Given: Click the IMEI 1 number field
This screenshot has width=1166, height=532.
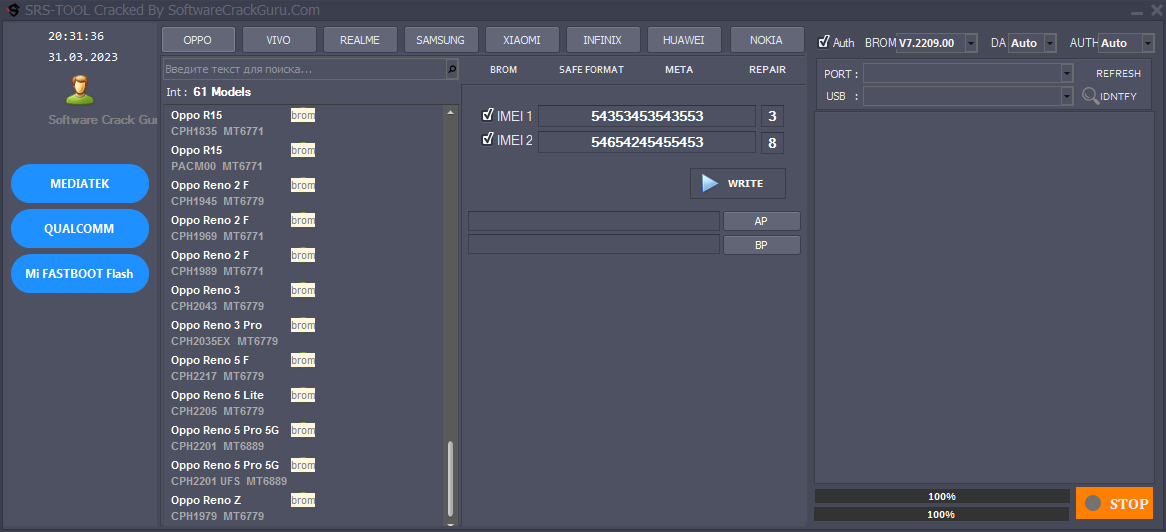Looking at the screenshot, I should coord(647,116).
